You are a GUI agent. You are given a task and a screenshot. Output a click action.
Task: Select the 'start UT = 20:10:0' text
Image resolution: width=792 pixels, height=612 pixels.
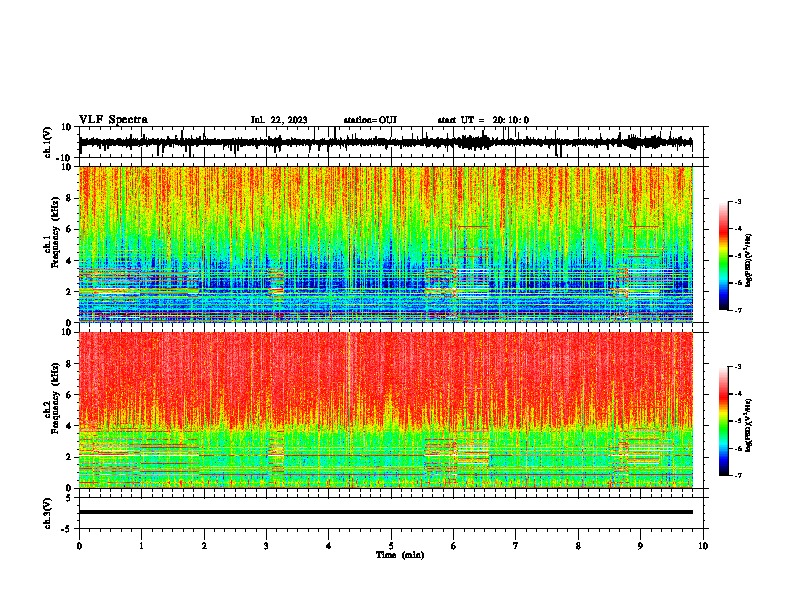click(483, 120)
